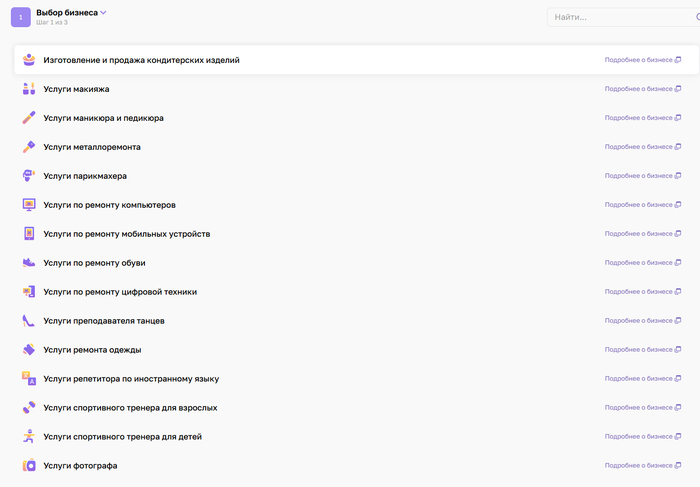
Task: Click the cupcake icon for confectionery business
Action: pyautogui.click(x=29, y=60)
